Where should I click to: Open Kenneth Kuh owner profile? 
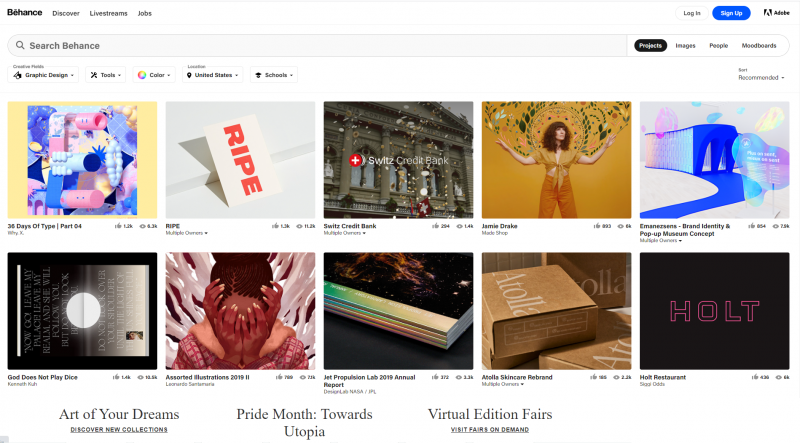(x=22, y=384)
